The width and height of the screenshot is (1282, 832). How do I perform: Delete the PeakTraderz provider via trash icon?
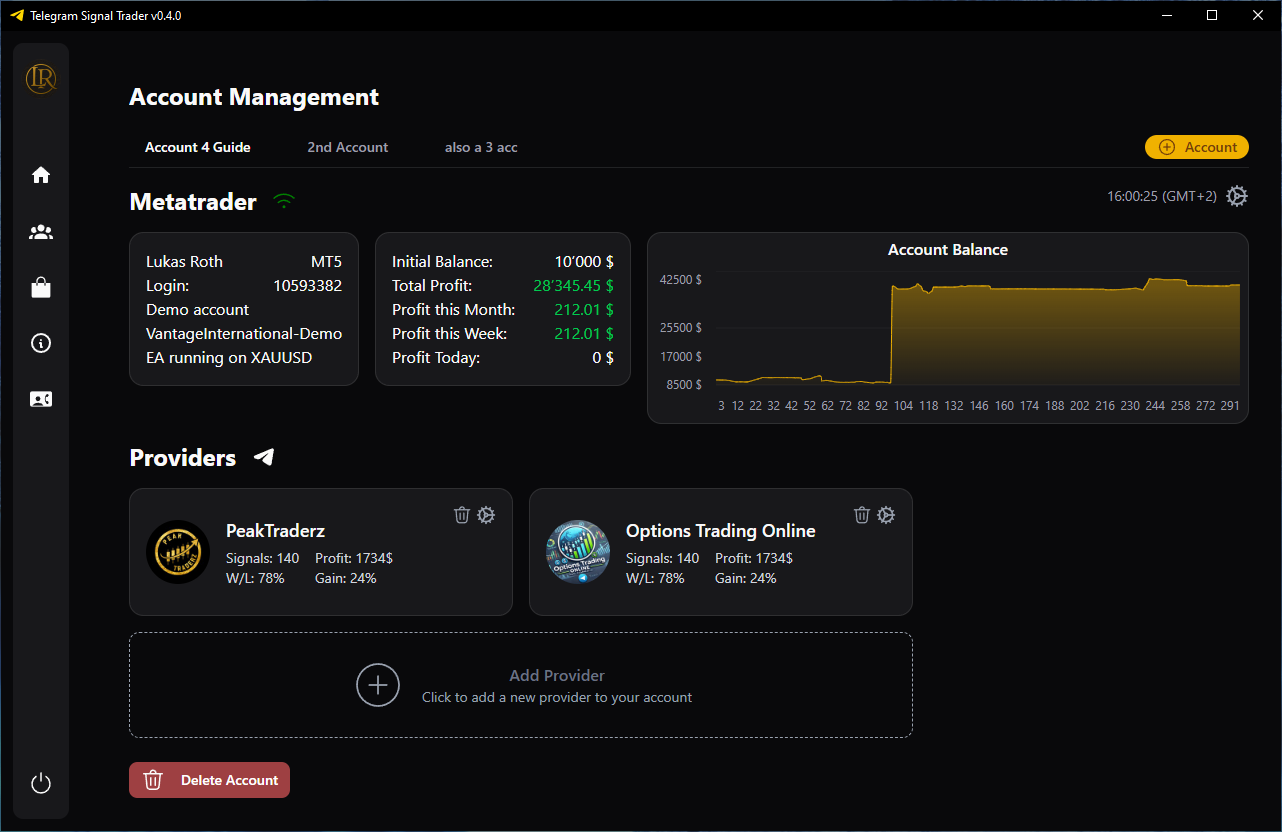[462, 515]
